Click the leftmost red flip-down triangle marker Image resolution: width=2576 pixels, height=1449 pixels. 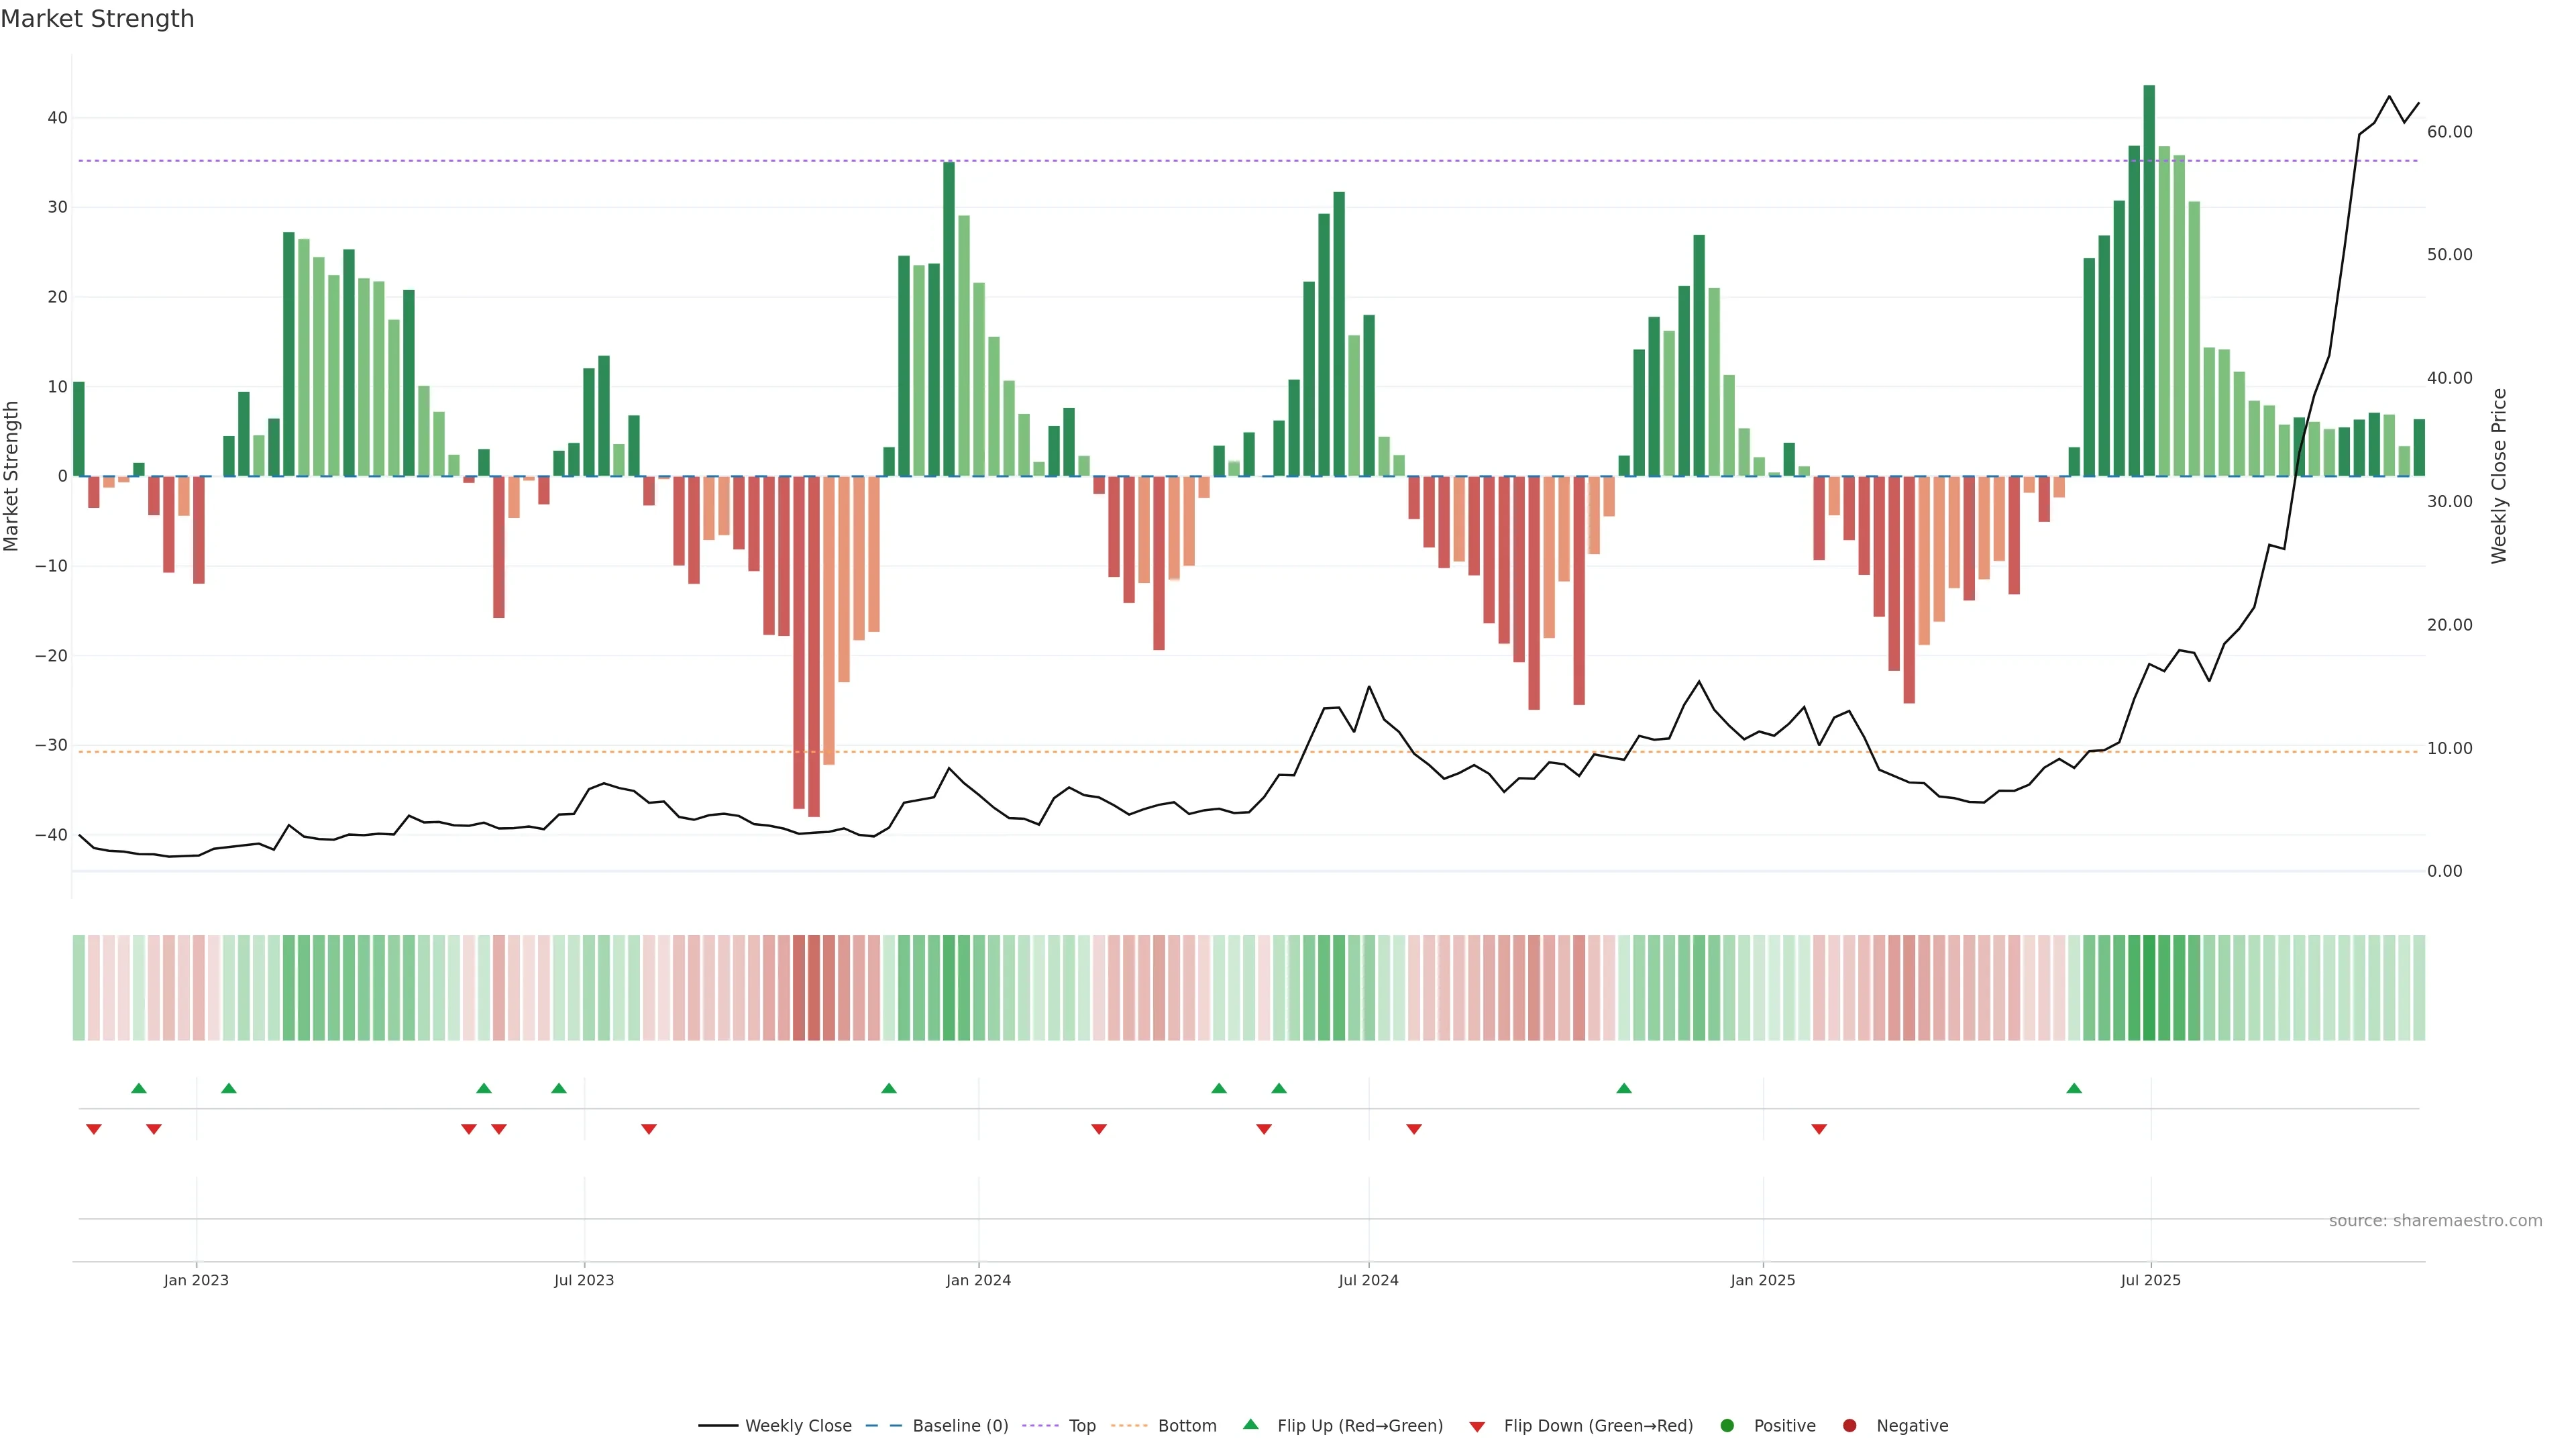click(94, 1129)
